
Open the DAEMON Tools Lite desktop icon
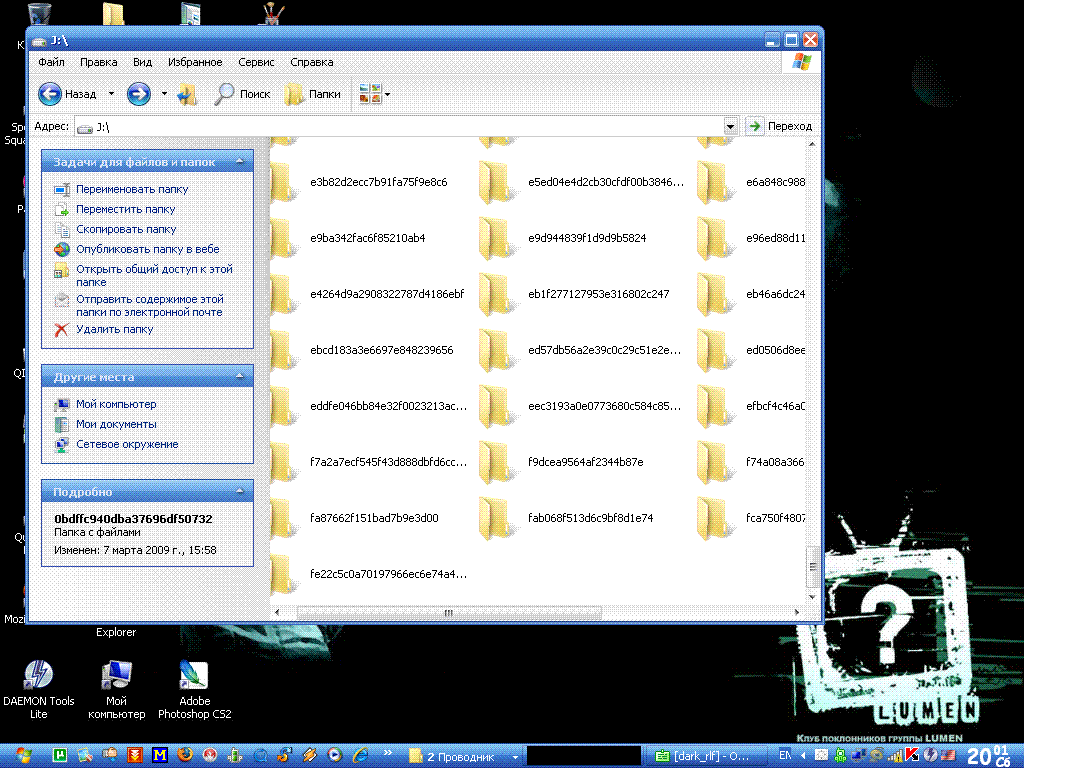[x=38, y=676]
